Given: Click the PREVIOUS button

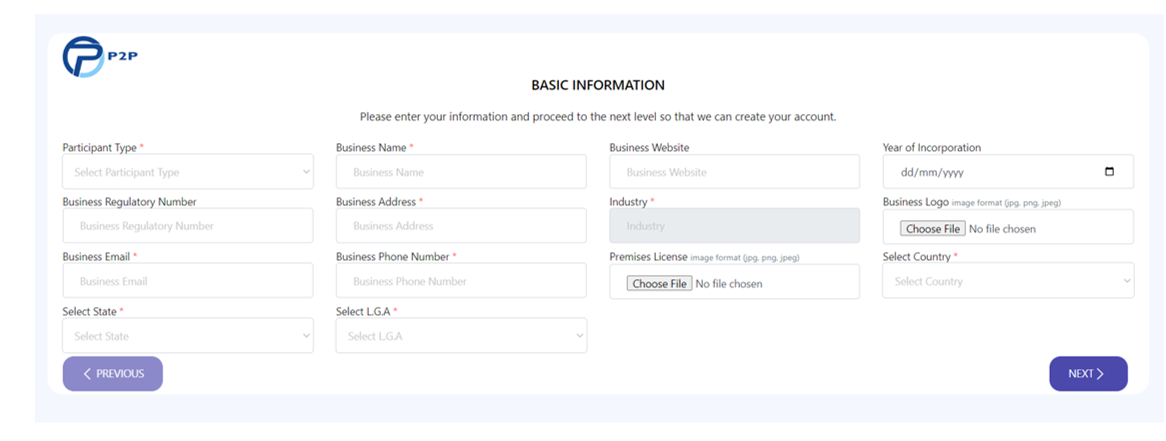Looking at the screenshot, I should (113, 373).
